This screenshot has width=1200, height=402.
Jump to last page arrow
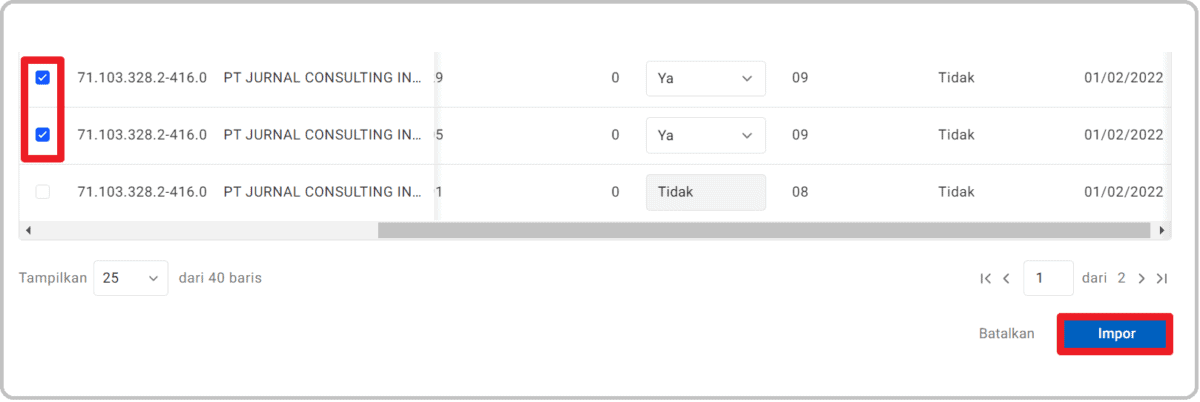tap(1161, 279)
